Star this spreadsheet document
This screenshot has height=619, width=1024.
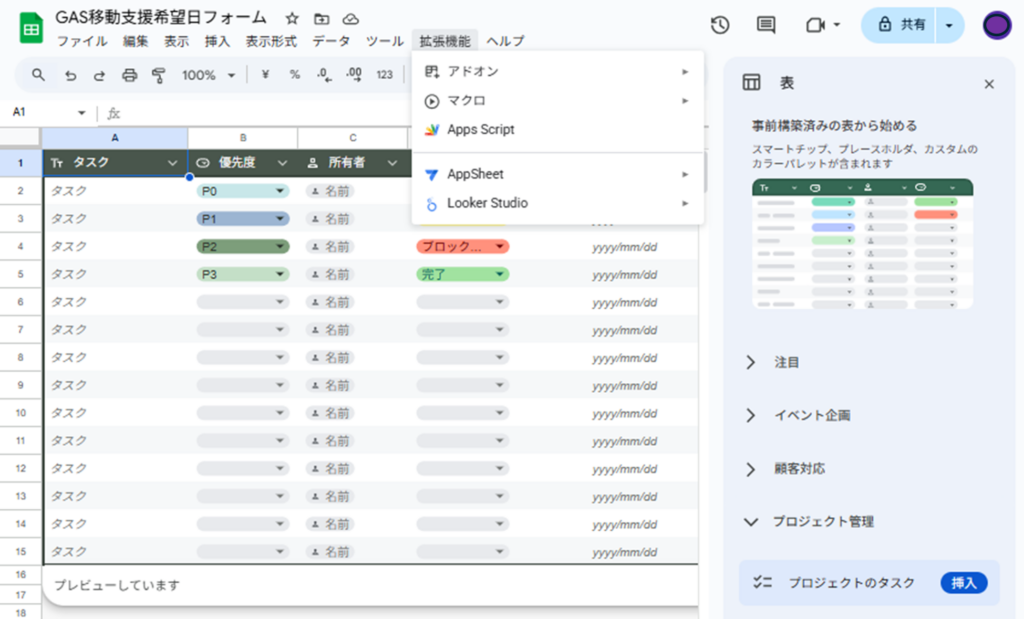coord(292,19)
